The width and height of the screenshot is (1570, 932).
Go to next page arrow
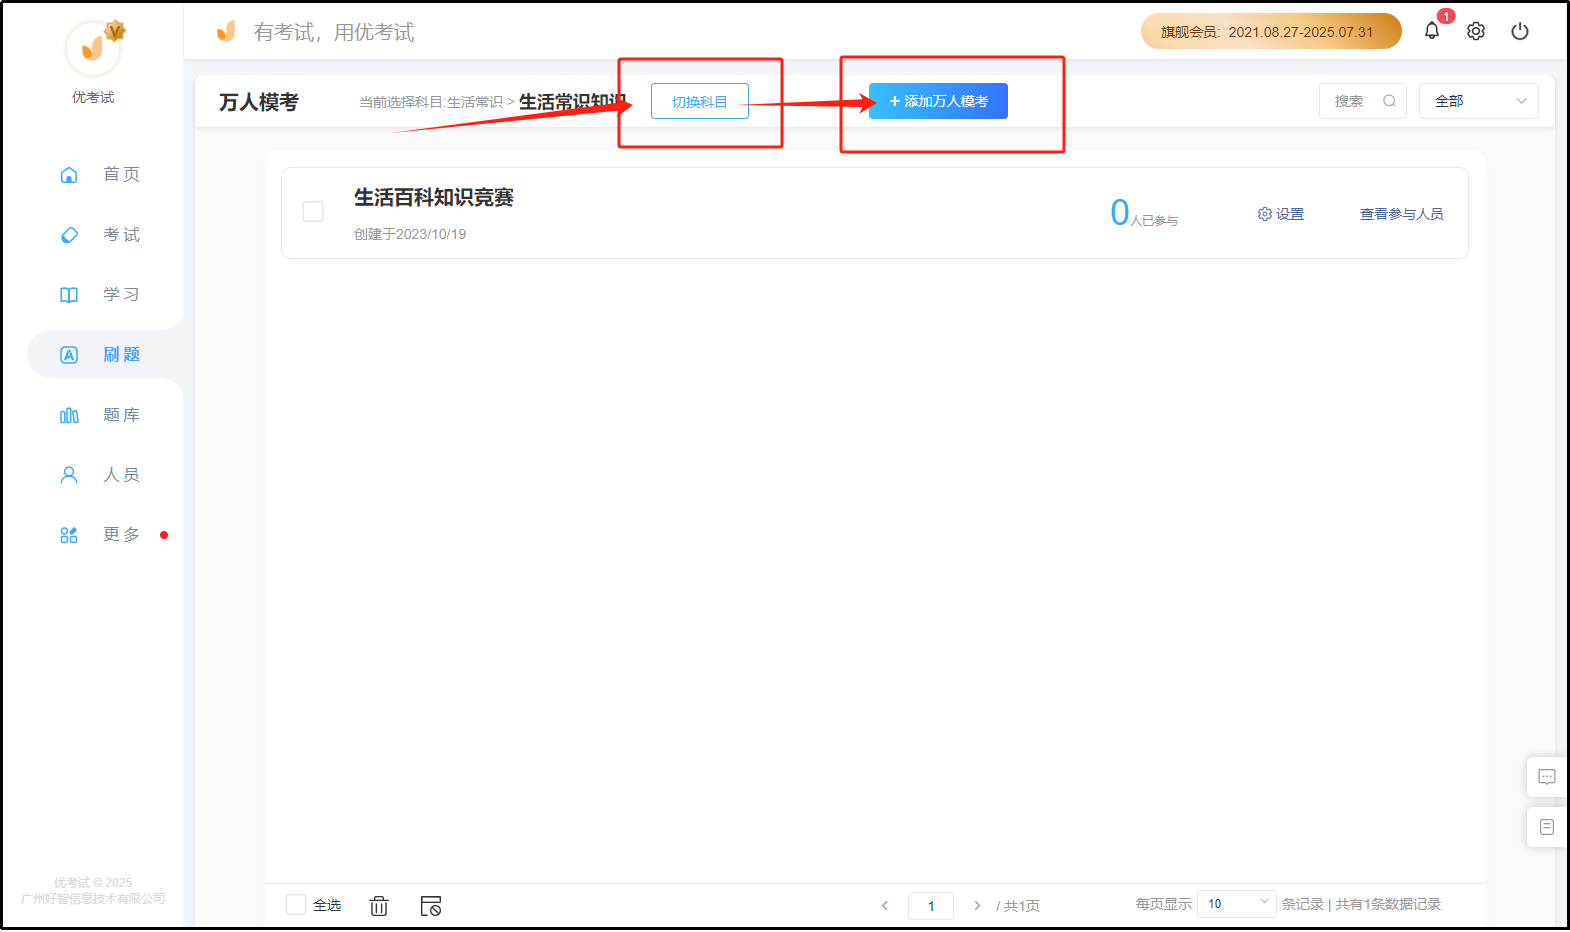coord(977,906)
